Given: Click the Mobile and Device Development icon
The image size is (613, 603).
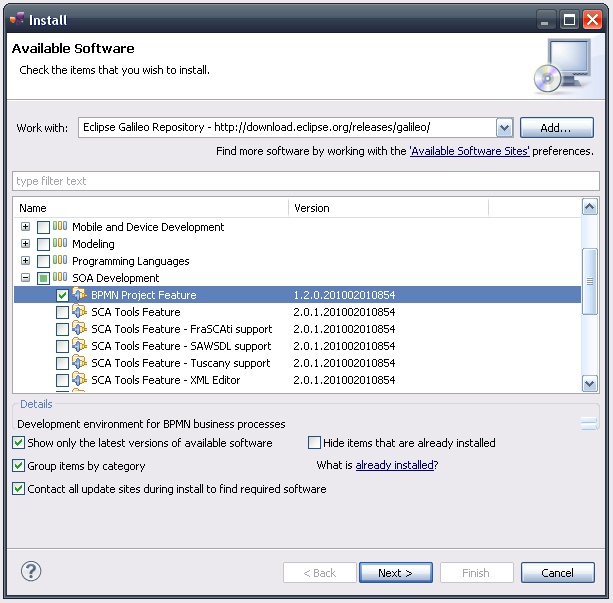Looking at the screenshot, I should [60, 227].
